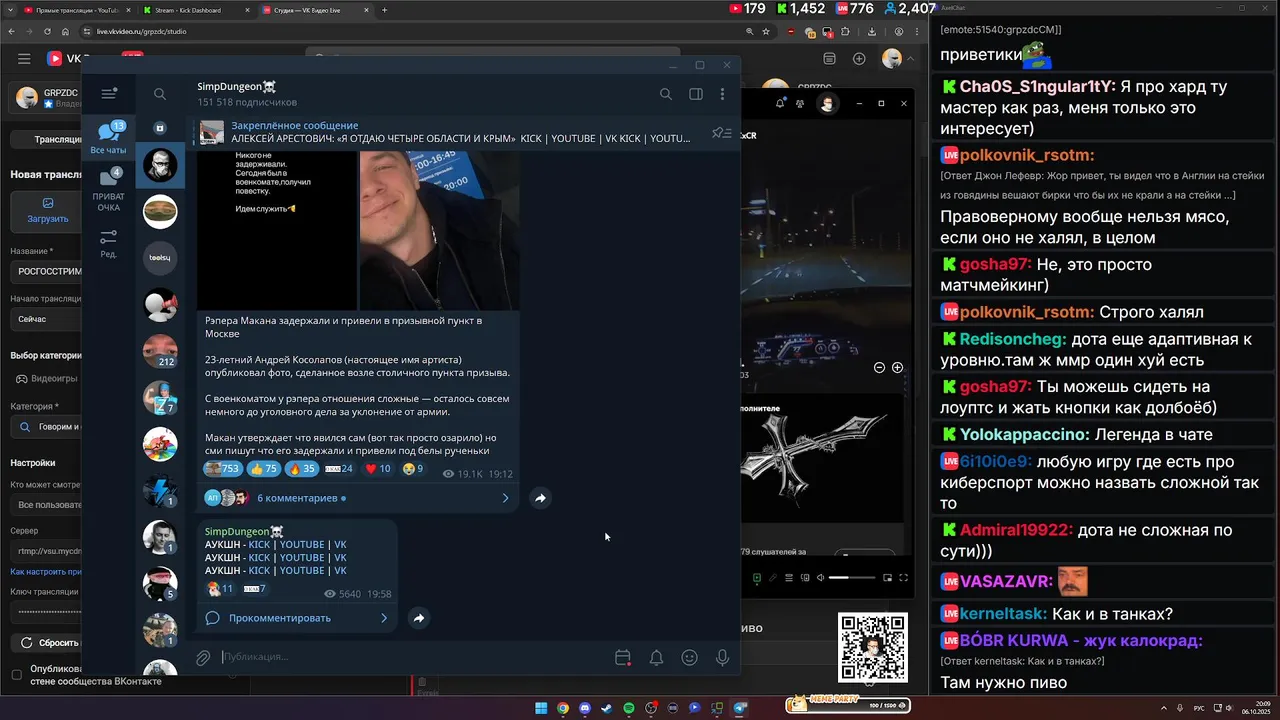Image resolution: width=1280 pixels, height=720 pixels.
Task: Zoom out minus in music player
Action: click(879, 367)
